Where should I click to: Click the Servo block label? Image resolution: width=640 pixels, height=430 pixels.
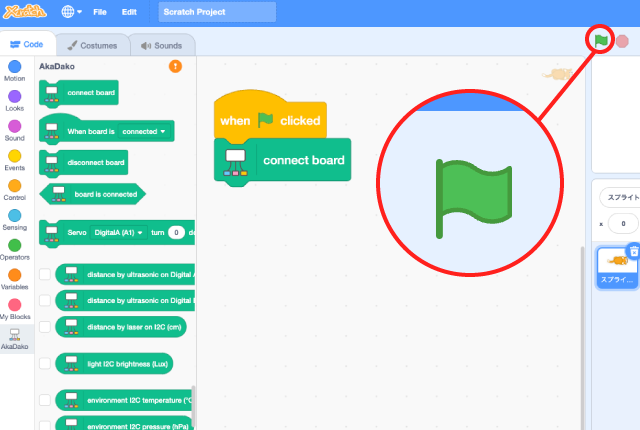point(77,233)
